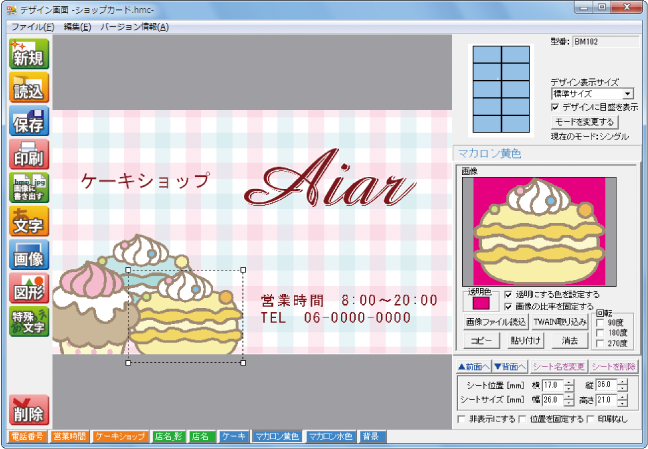Click the 削除 (Delete) icon

click(x=29, y=409)
